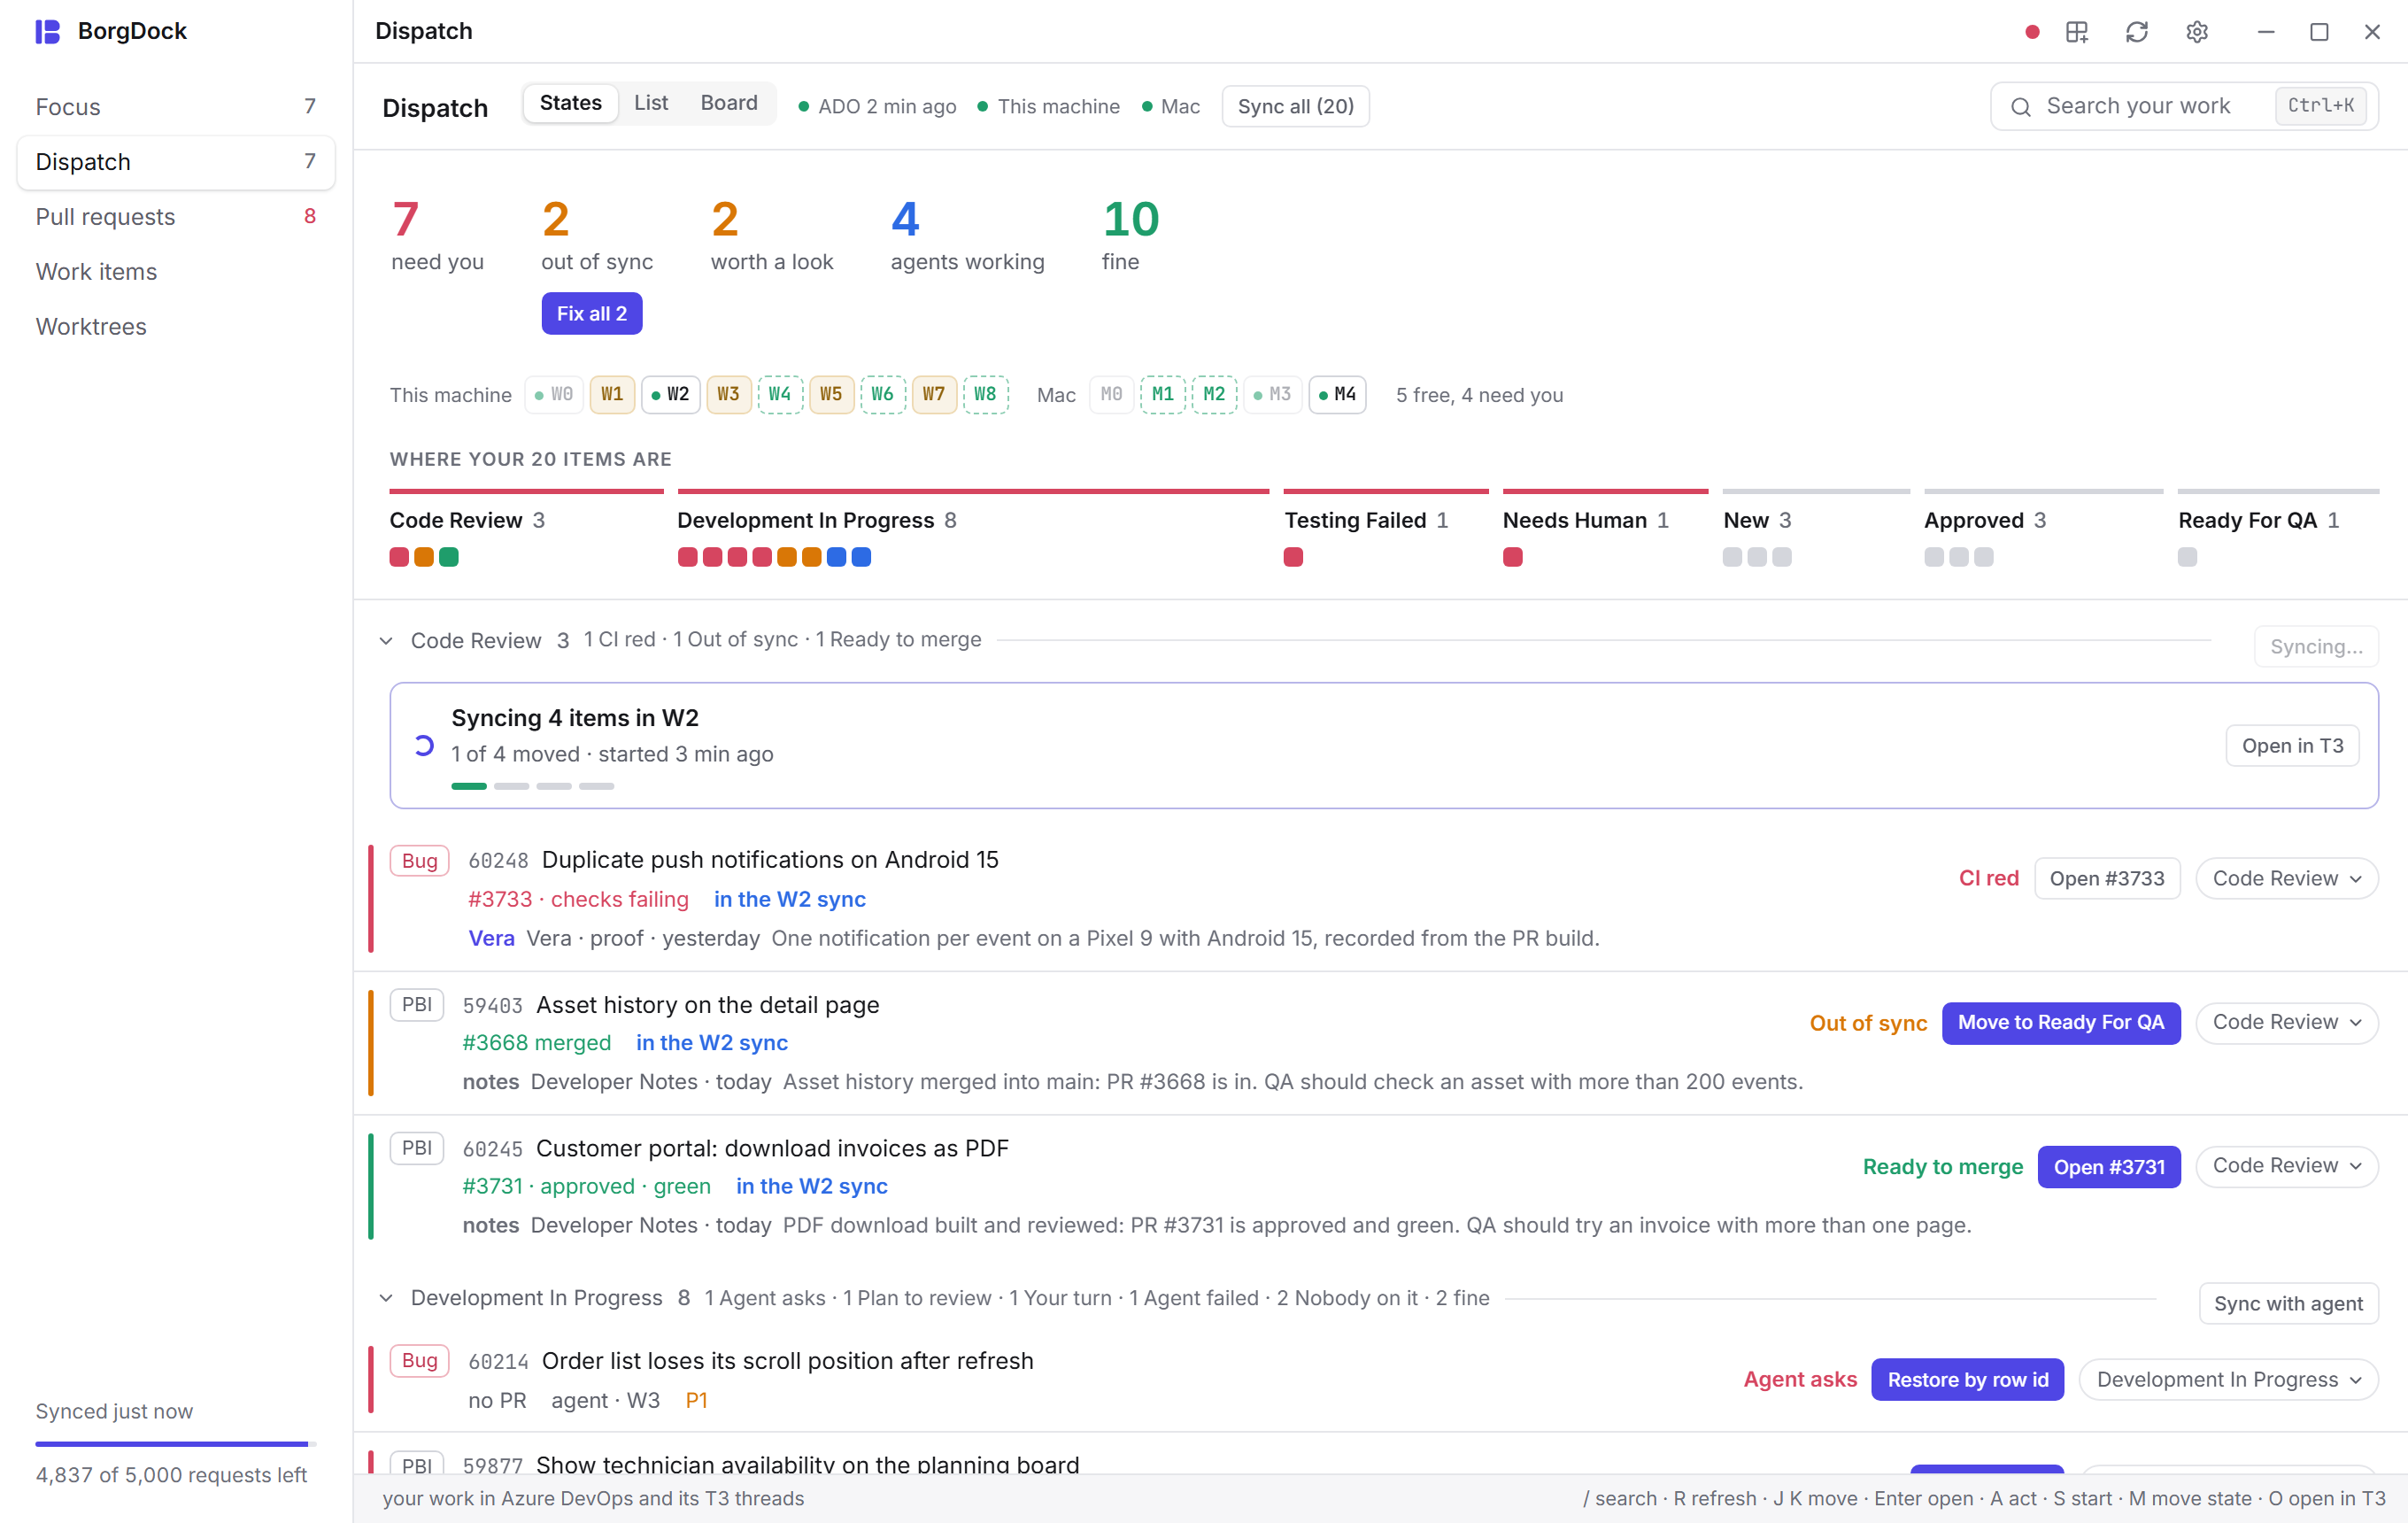Click the refresh icon in title bar
This screenshot has height=1523, width=2408.
[x=2137, y=32]
